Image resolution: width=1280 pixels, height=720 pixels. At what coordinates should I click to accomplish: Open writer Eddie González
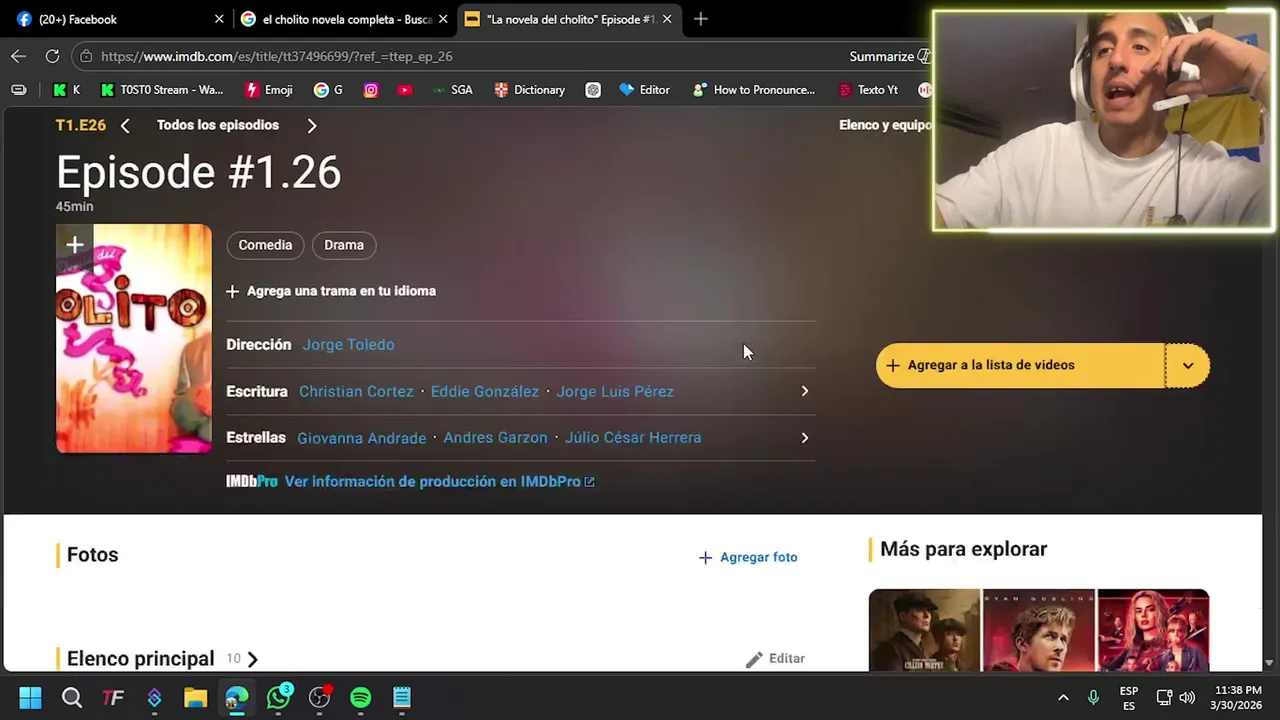click(x=485, y=391)
